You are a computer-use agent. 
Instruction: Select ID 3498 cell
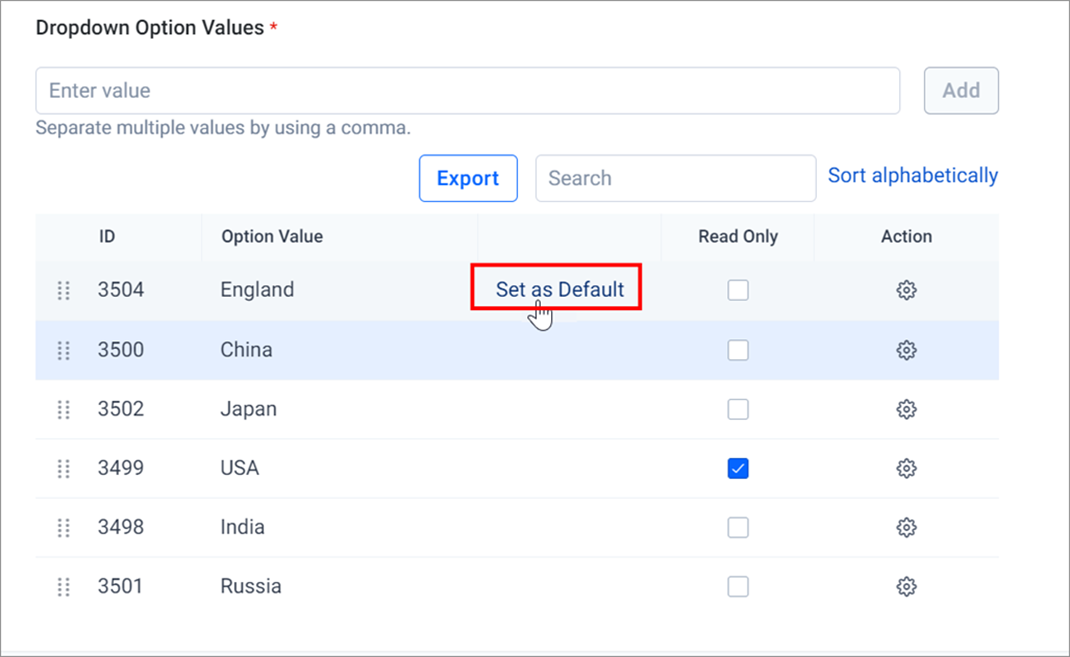(x=121, y=527)
